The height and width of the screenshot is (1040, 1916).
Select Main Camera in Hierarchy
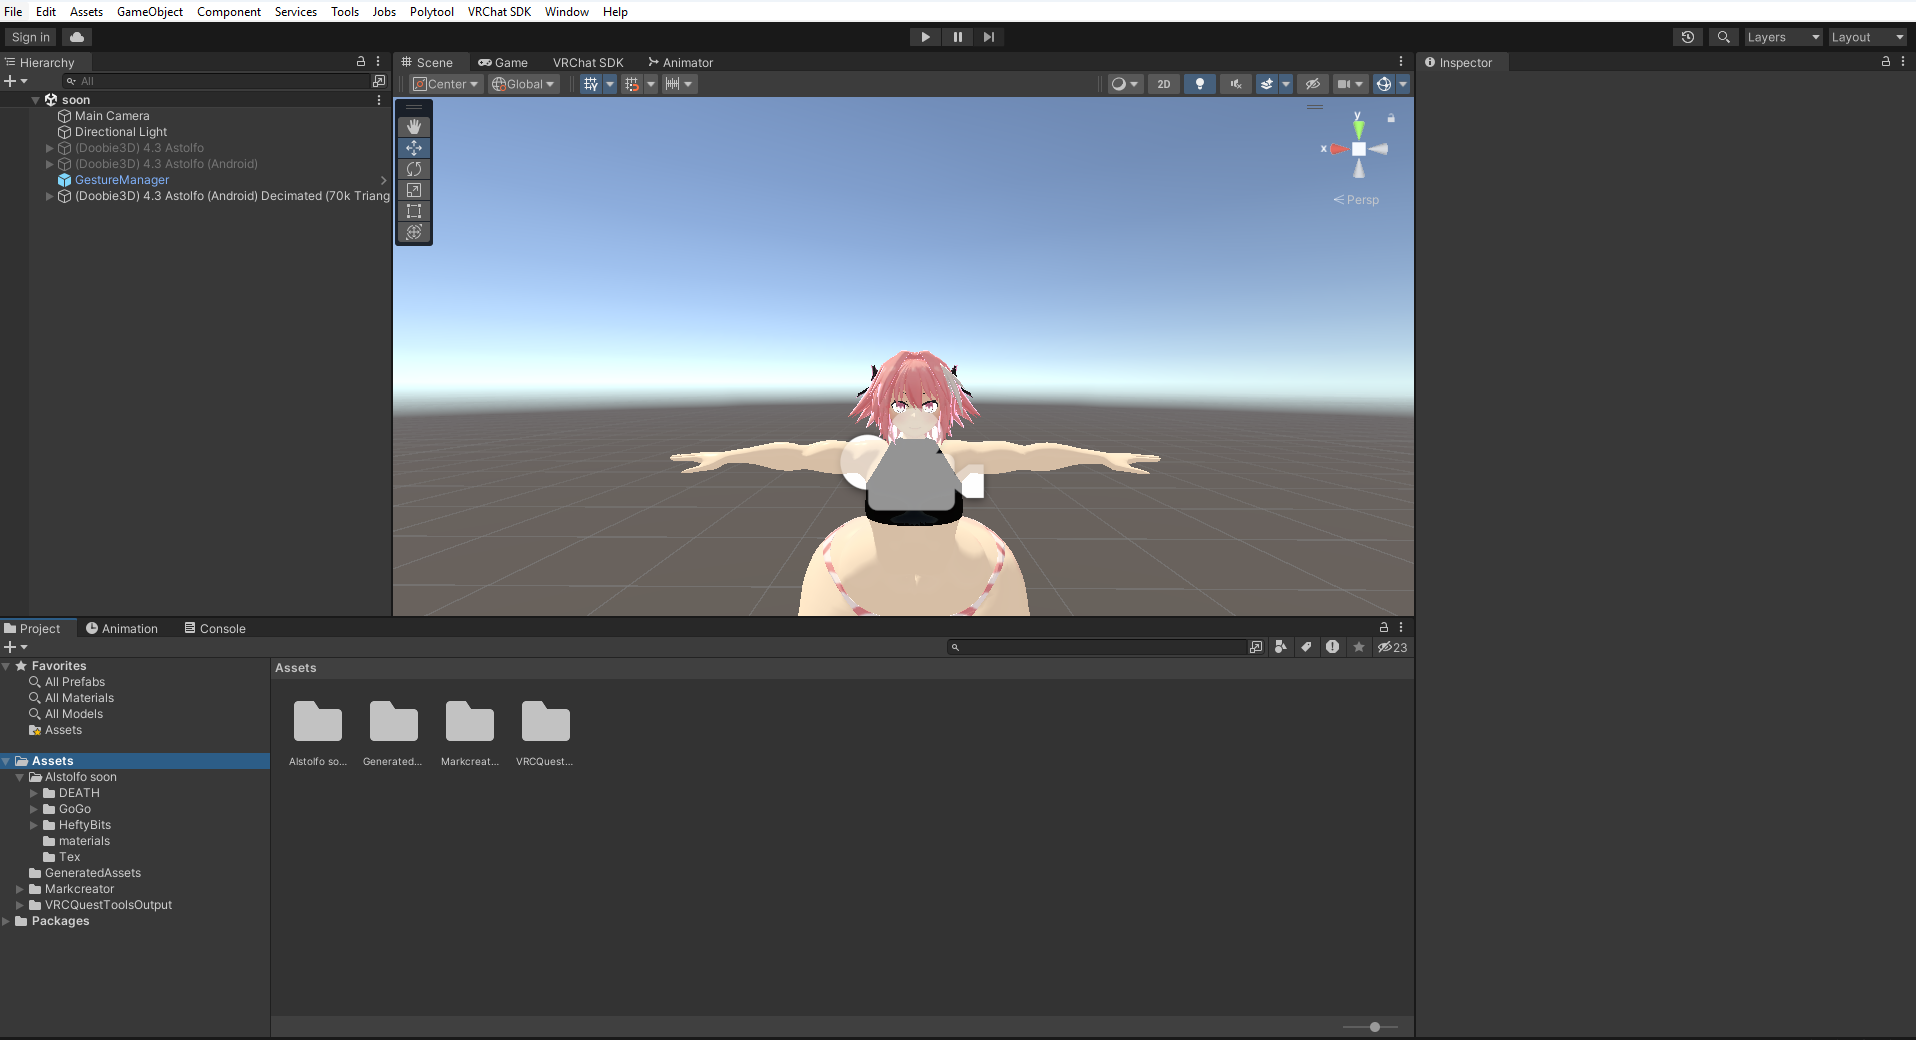(112, 116)
